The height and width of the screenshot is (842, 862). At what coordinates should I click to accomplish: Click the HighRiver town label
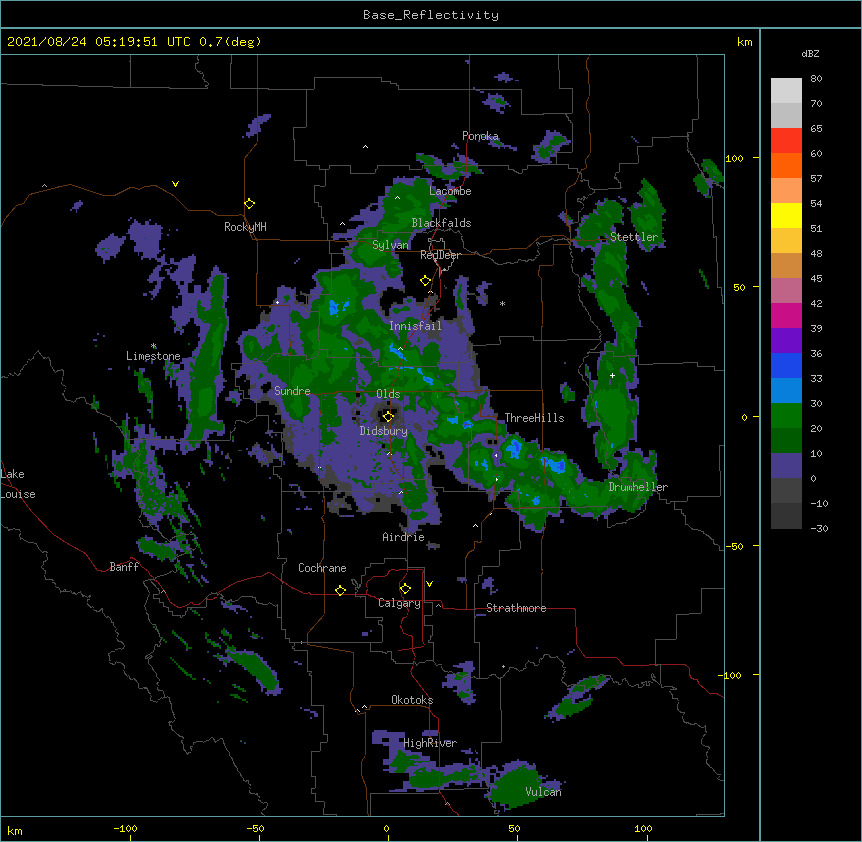pos(430,743)
